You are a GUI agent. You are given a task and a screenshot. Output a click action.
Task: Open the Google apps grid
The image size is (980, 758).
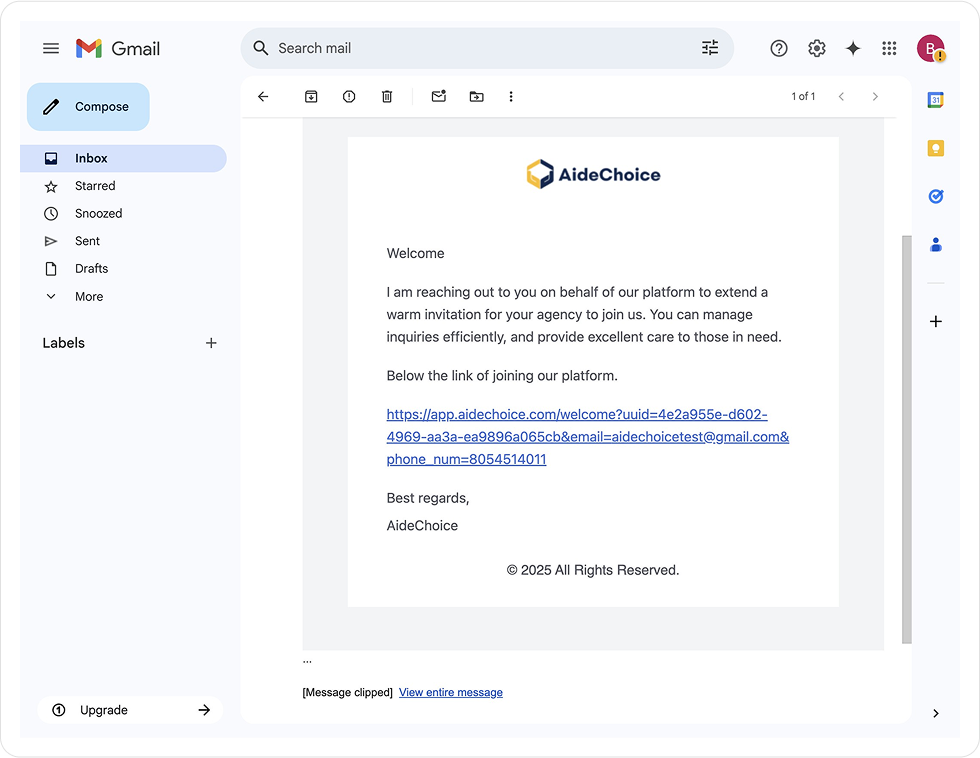point(889,48)
